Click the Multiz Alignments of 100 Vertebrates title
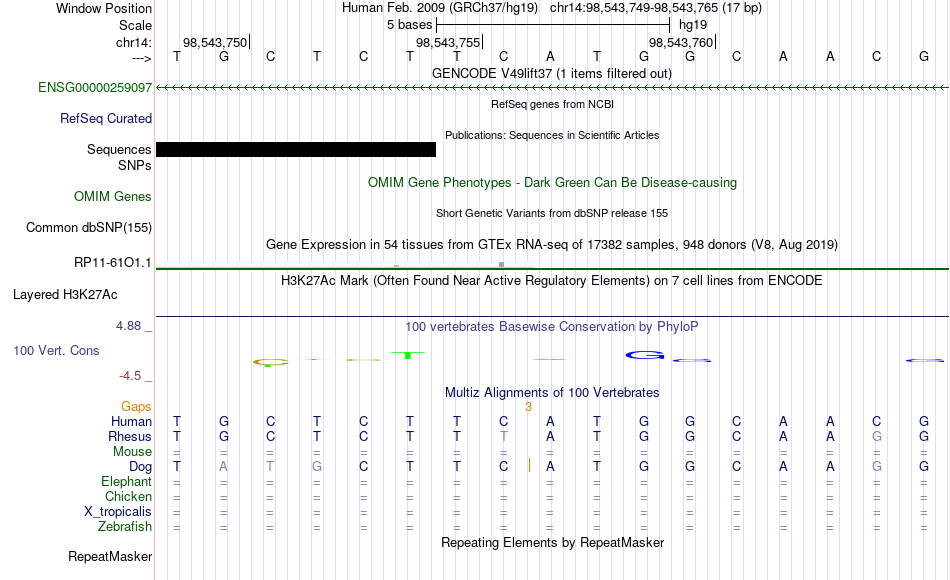The width and height of the screenshot is (950, 580). pyautogui.click(x=552, y=392)
